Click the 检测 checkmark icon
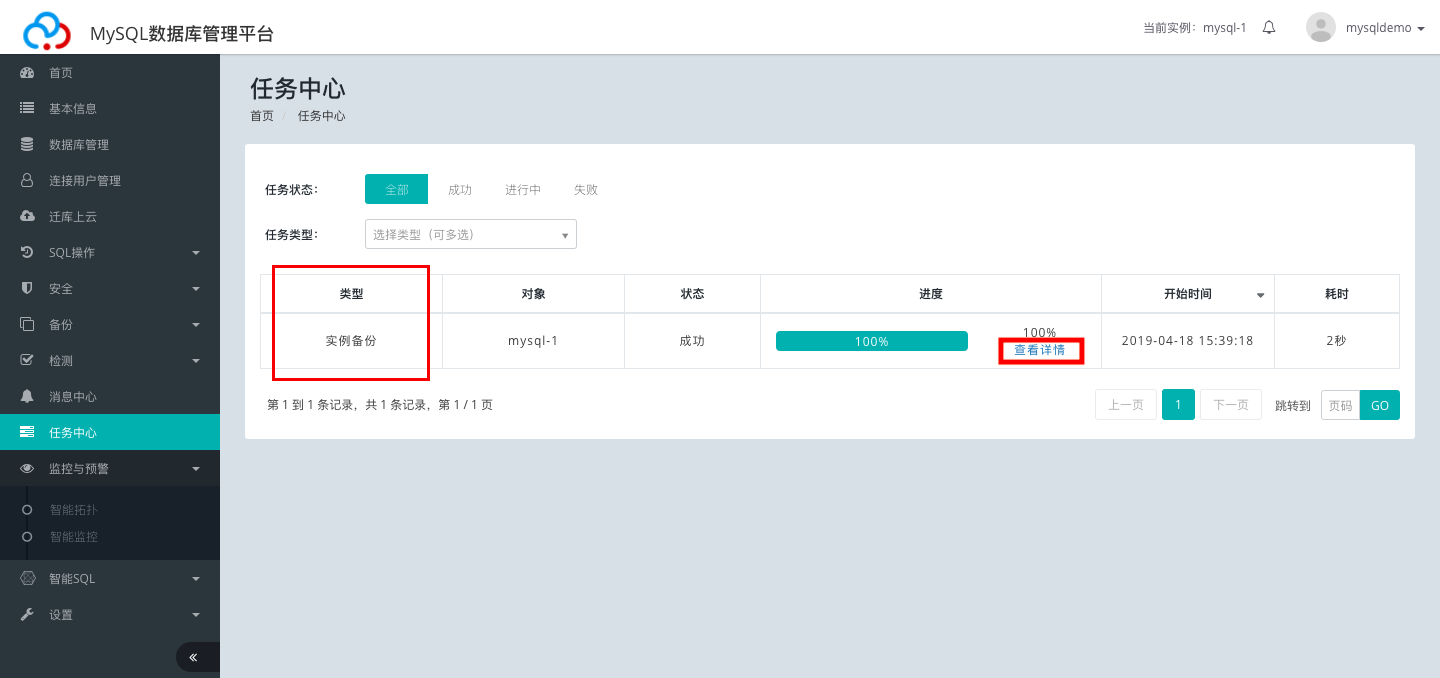 tap(27, 361)
